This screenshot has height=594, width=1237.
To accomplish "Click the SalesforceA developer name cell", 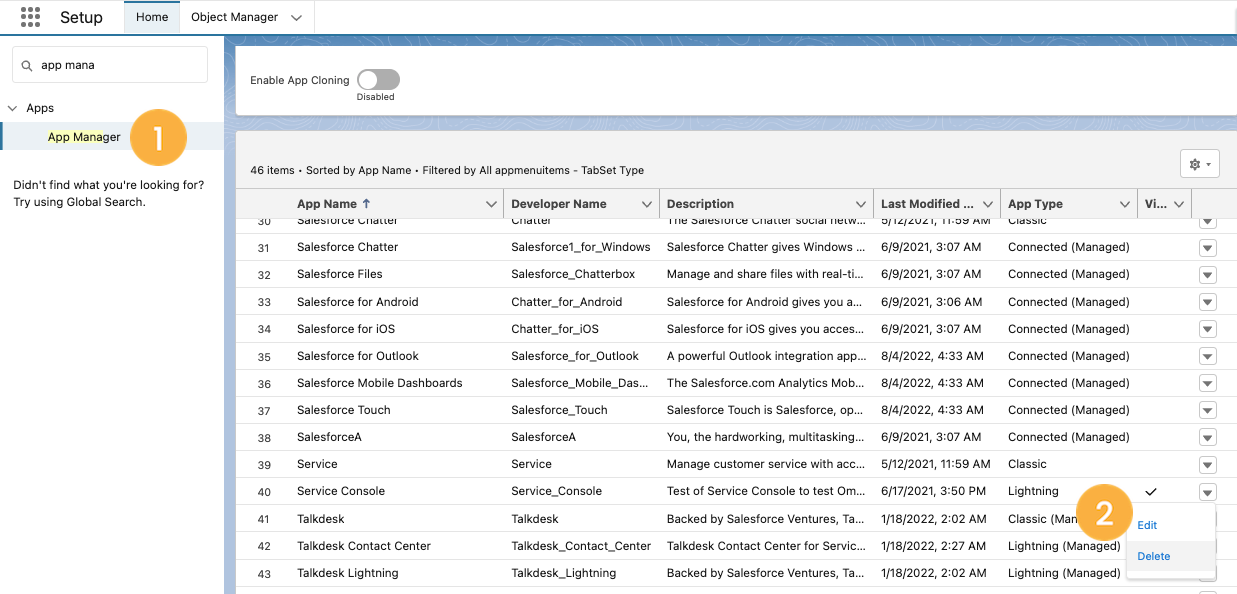I will 543,437.
